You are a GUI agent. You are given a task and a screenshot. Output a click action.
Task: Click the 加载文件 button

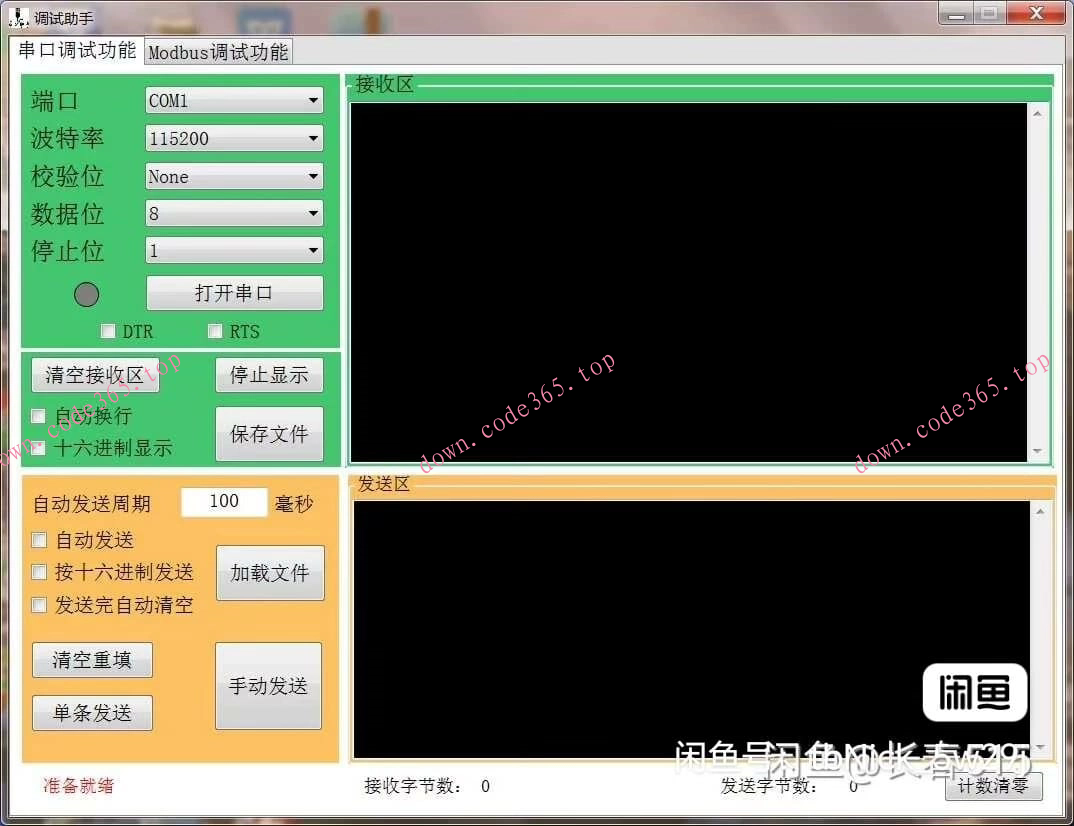pos(271,573)
